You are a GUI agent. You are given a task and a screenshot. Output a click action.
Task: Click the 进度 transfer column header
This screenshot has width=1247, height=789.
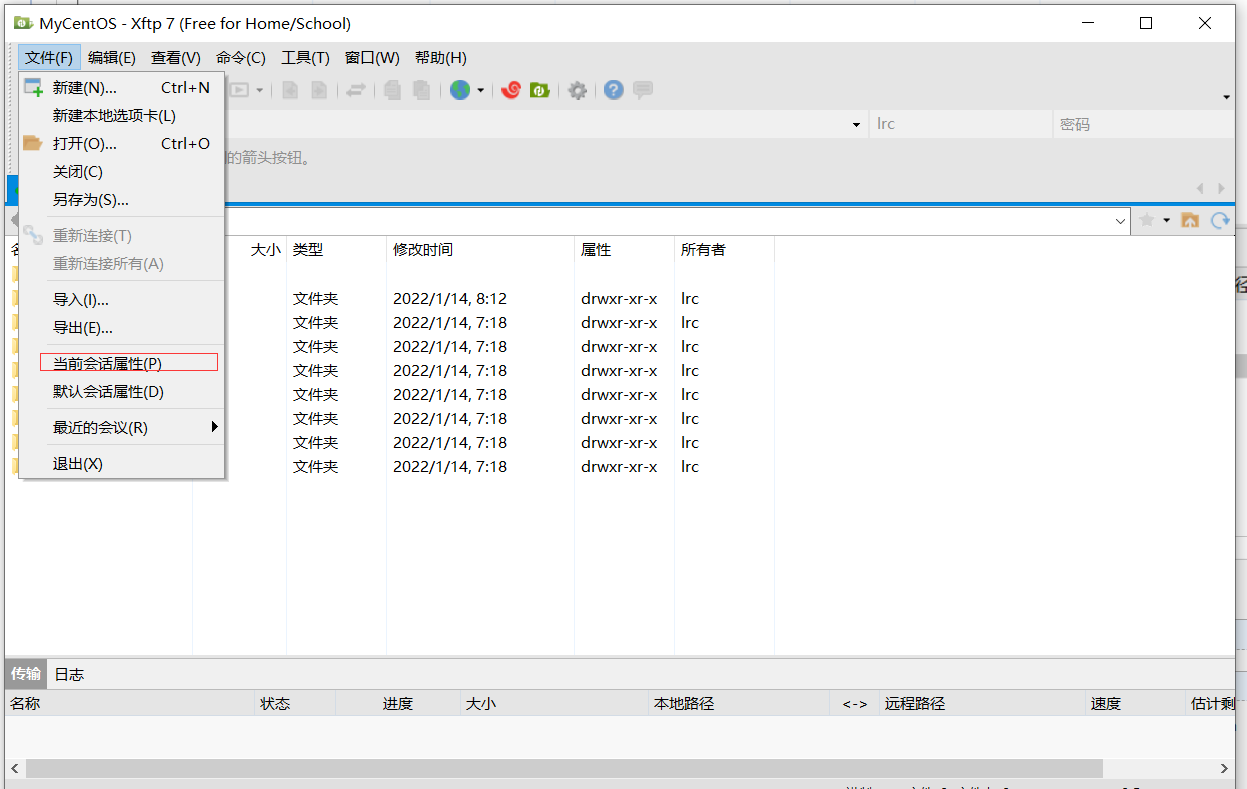tap(398, 704)
